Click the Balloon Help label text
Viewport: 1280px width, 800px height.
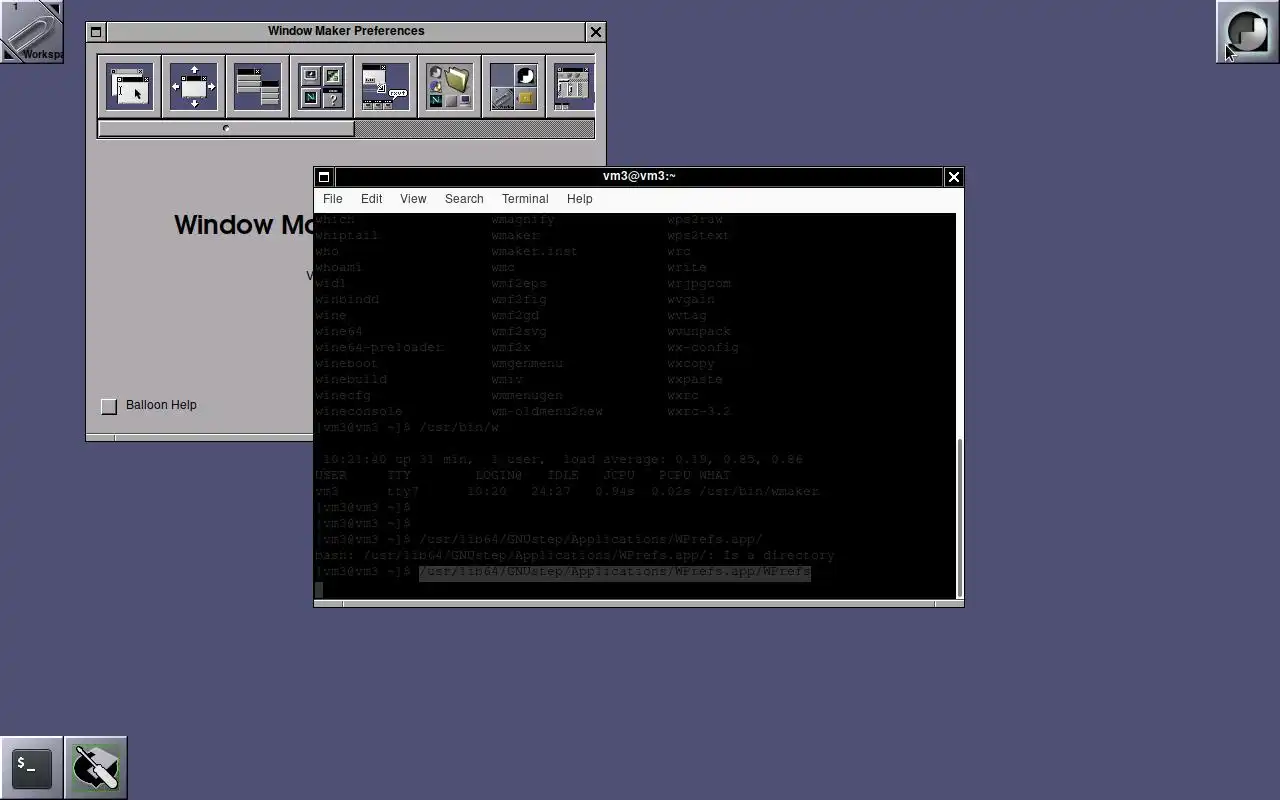[x=161, y=405]
